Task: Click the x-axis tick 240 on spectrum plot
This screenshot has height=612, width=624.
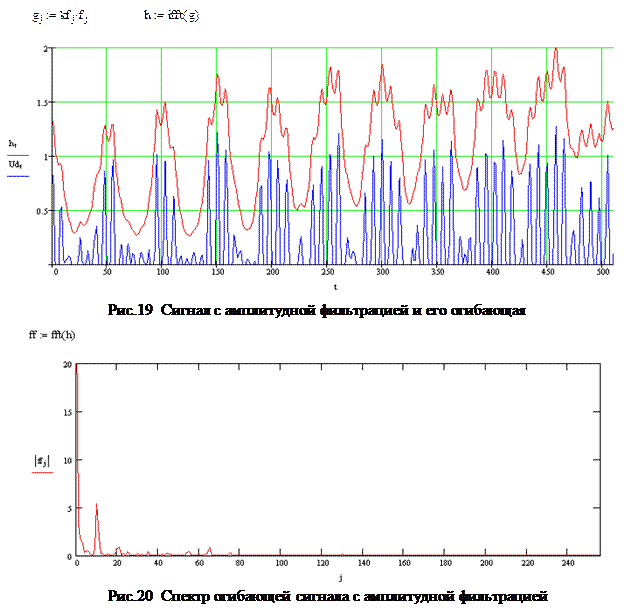Action: (566, 565)
